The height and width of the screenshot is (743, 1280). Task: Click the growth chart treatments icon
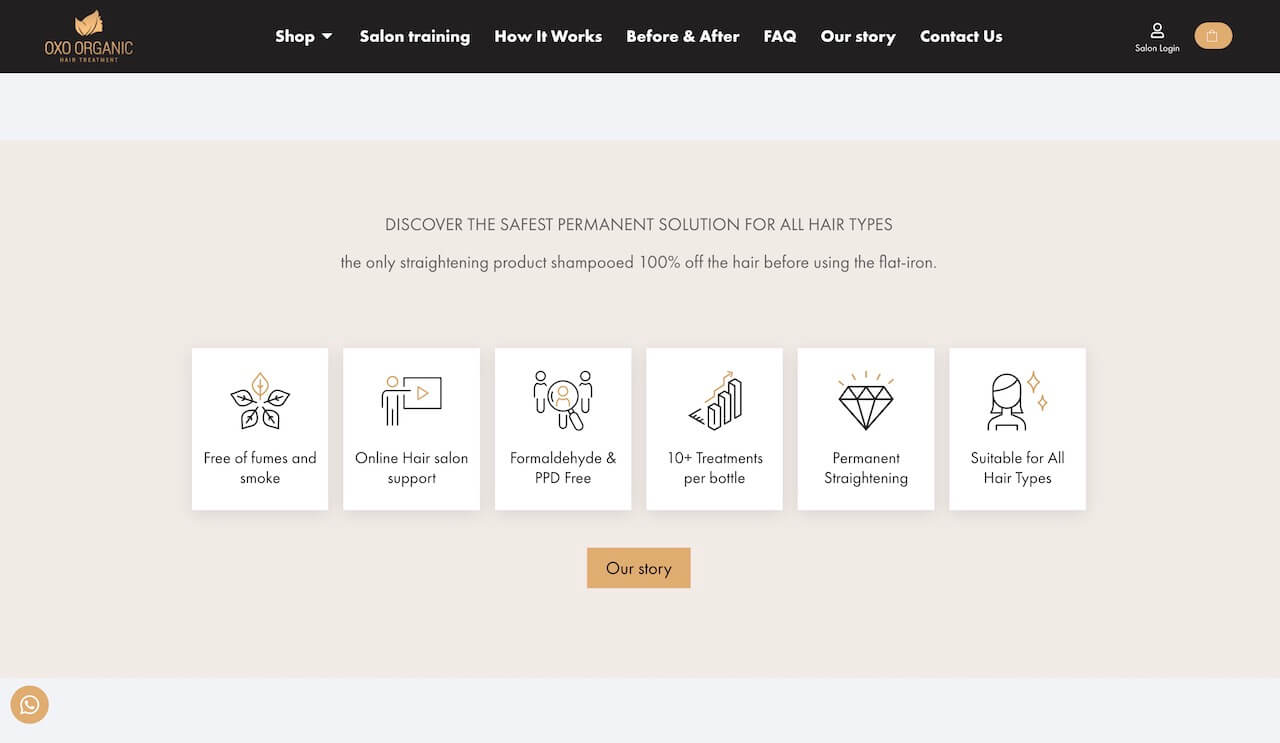click(x=714, y=401)
